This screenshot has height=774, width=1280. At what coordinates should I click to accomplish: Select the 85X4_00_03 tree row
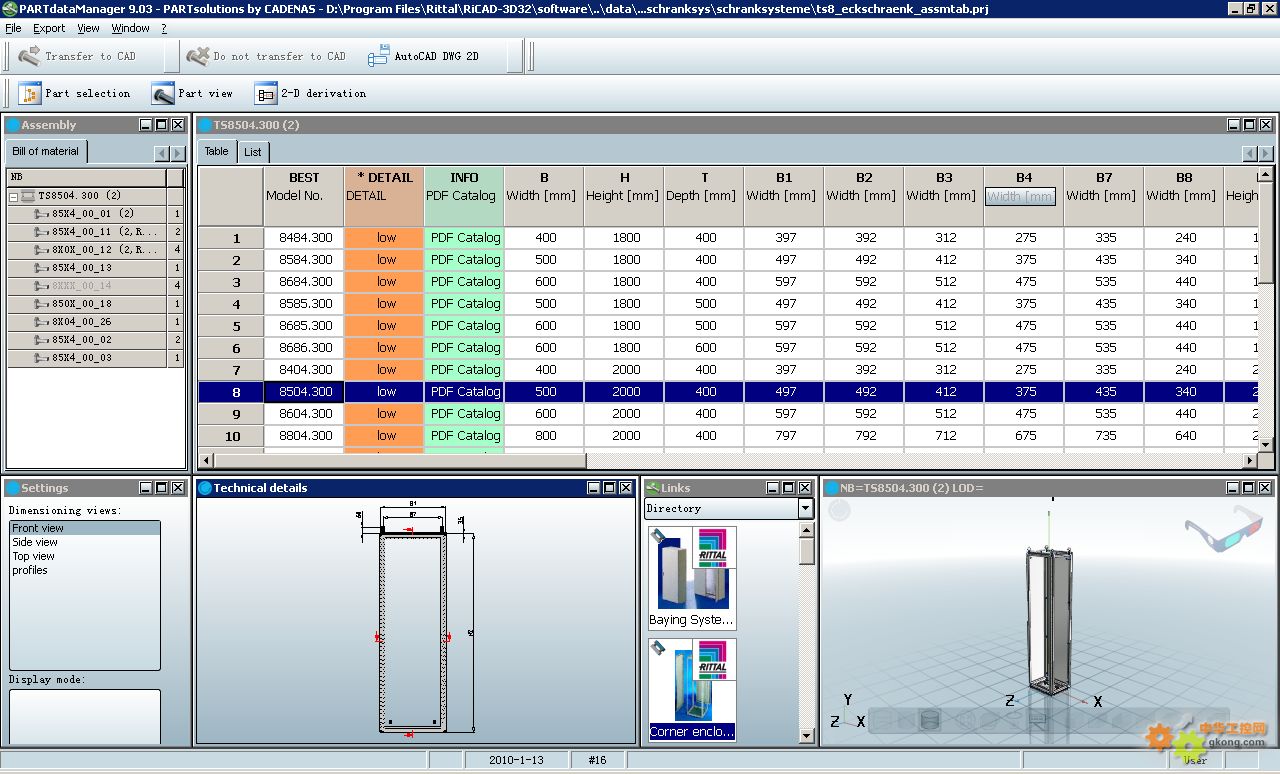click(96, 358)
